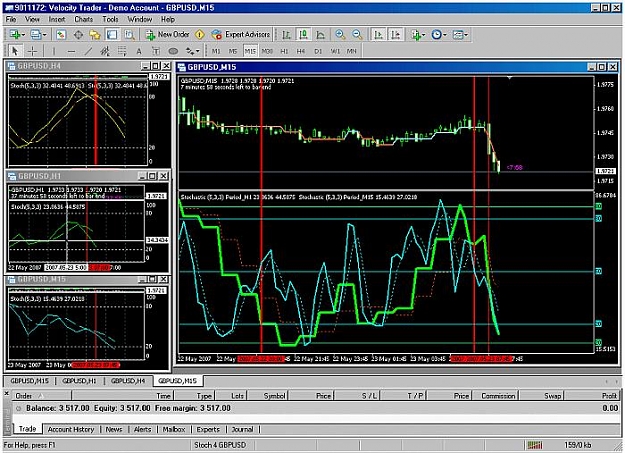This screenshot has width=625, height=453.
Task: Click the Order column header
Action: click(x=41, y=396)
